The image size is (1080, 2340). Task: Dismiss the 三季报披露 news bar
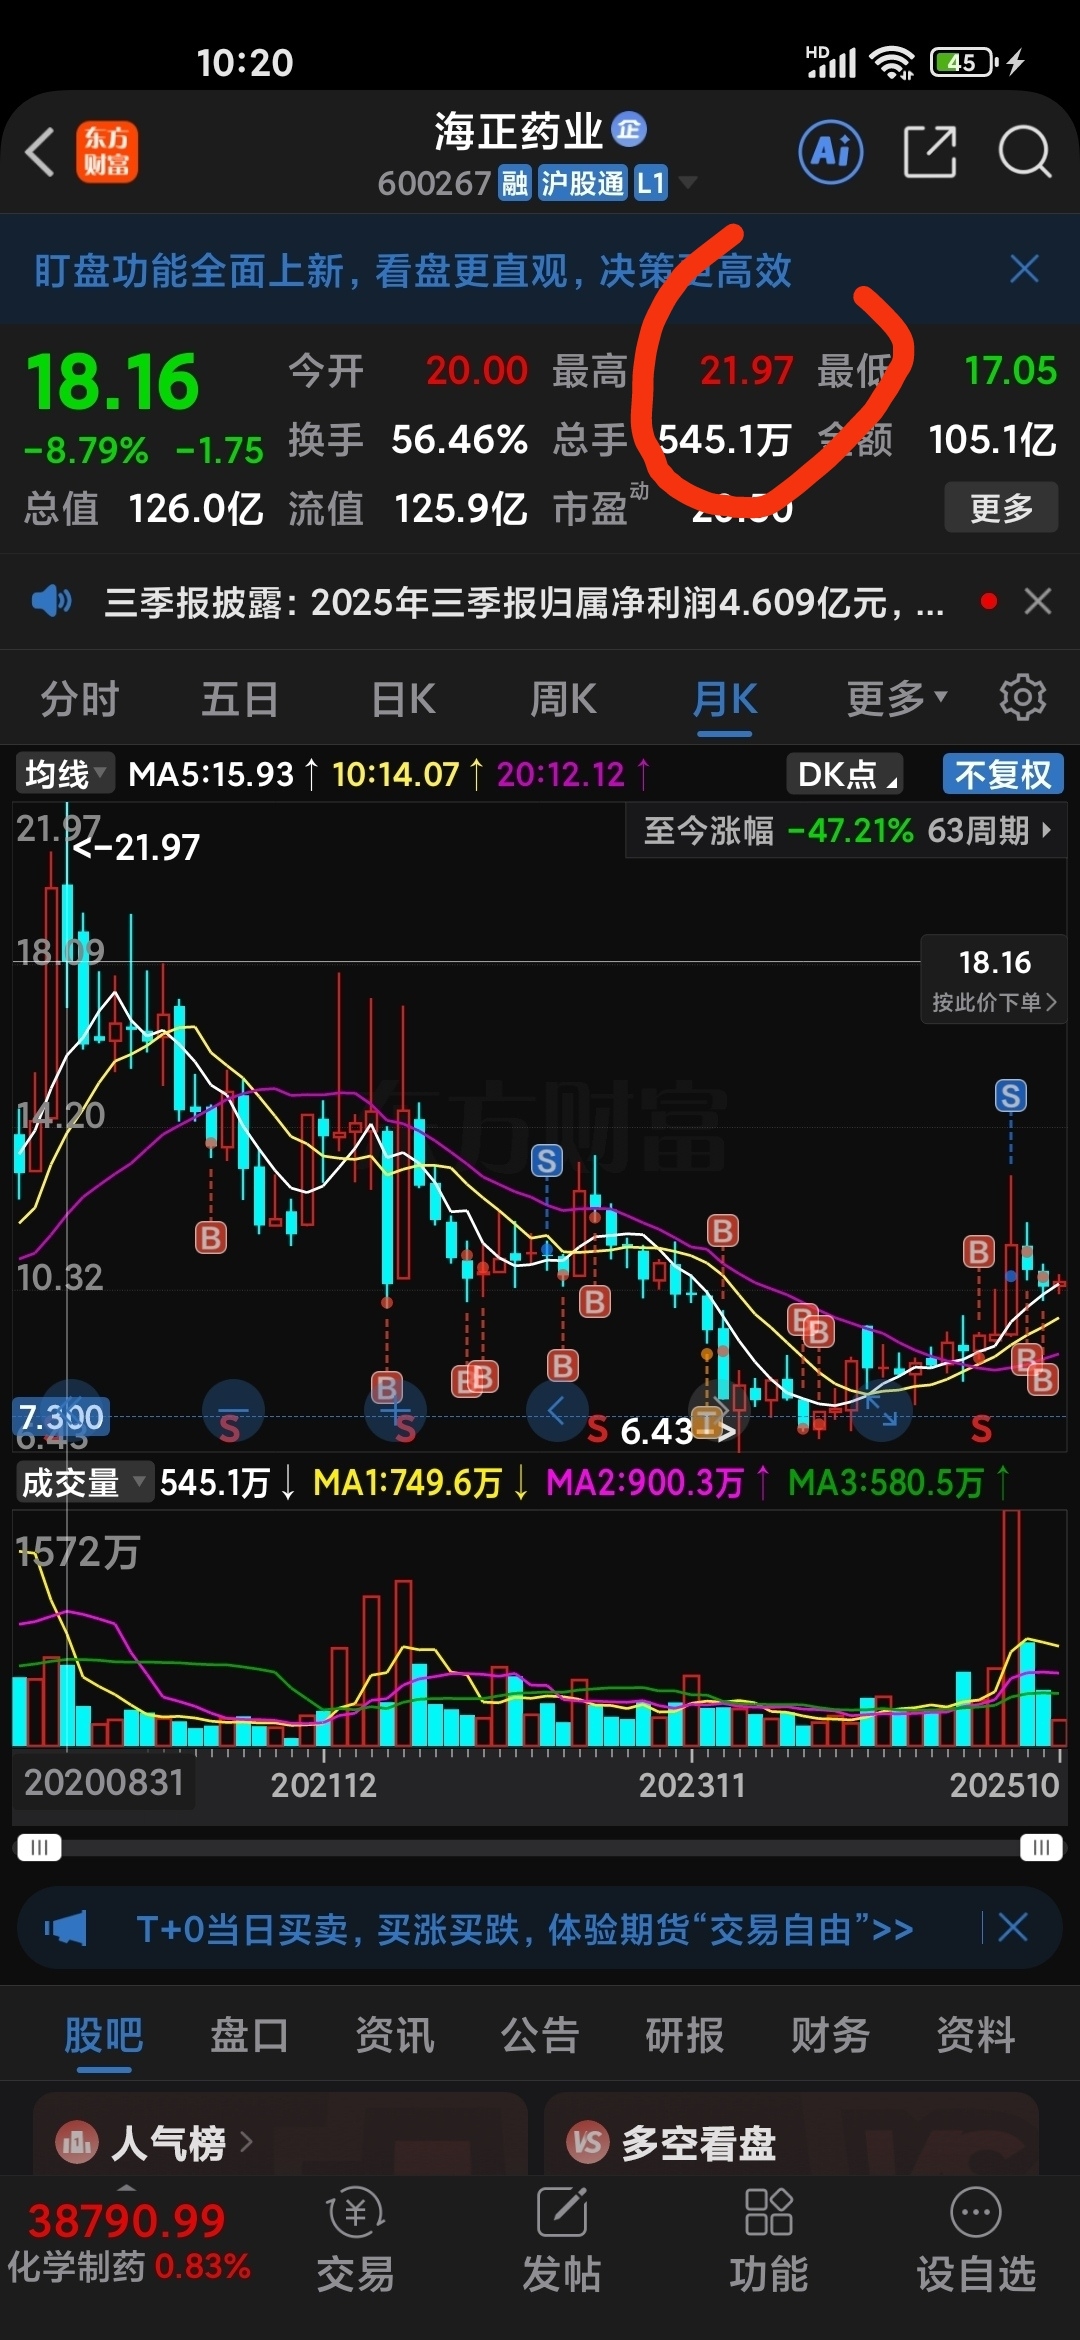tap(1038, 601)
